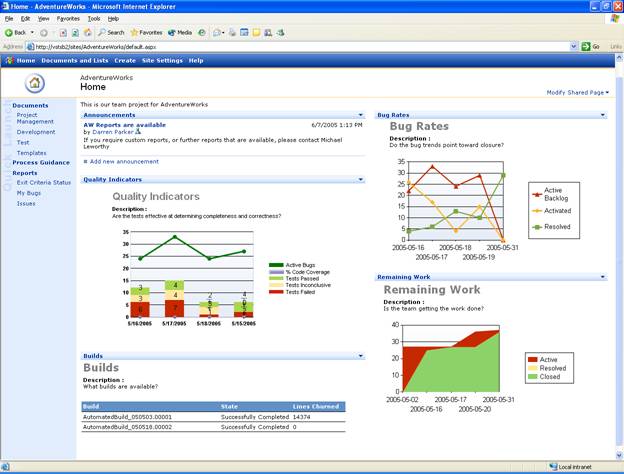The height and width of the screenshot is (474, 624).
Task: Expand the Builds web part menu arrow
Action: tap(361, 356)
